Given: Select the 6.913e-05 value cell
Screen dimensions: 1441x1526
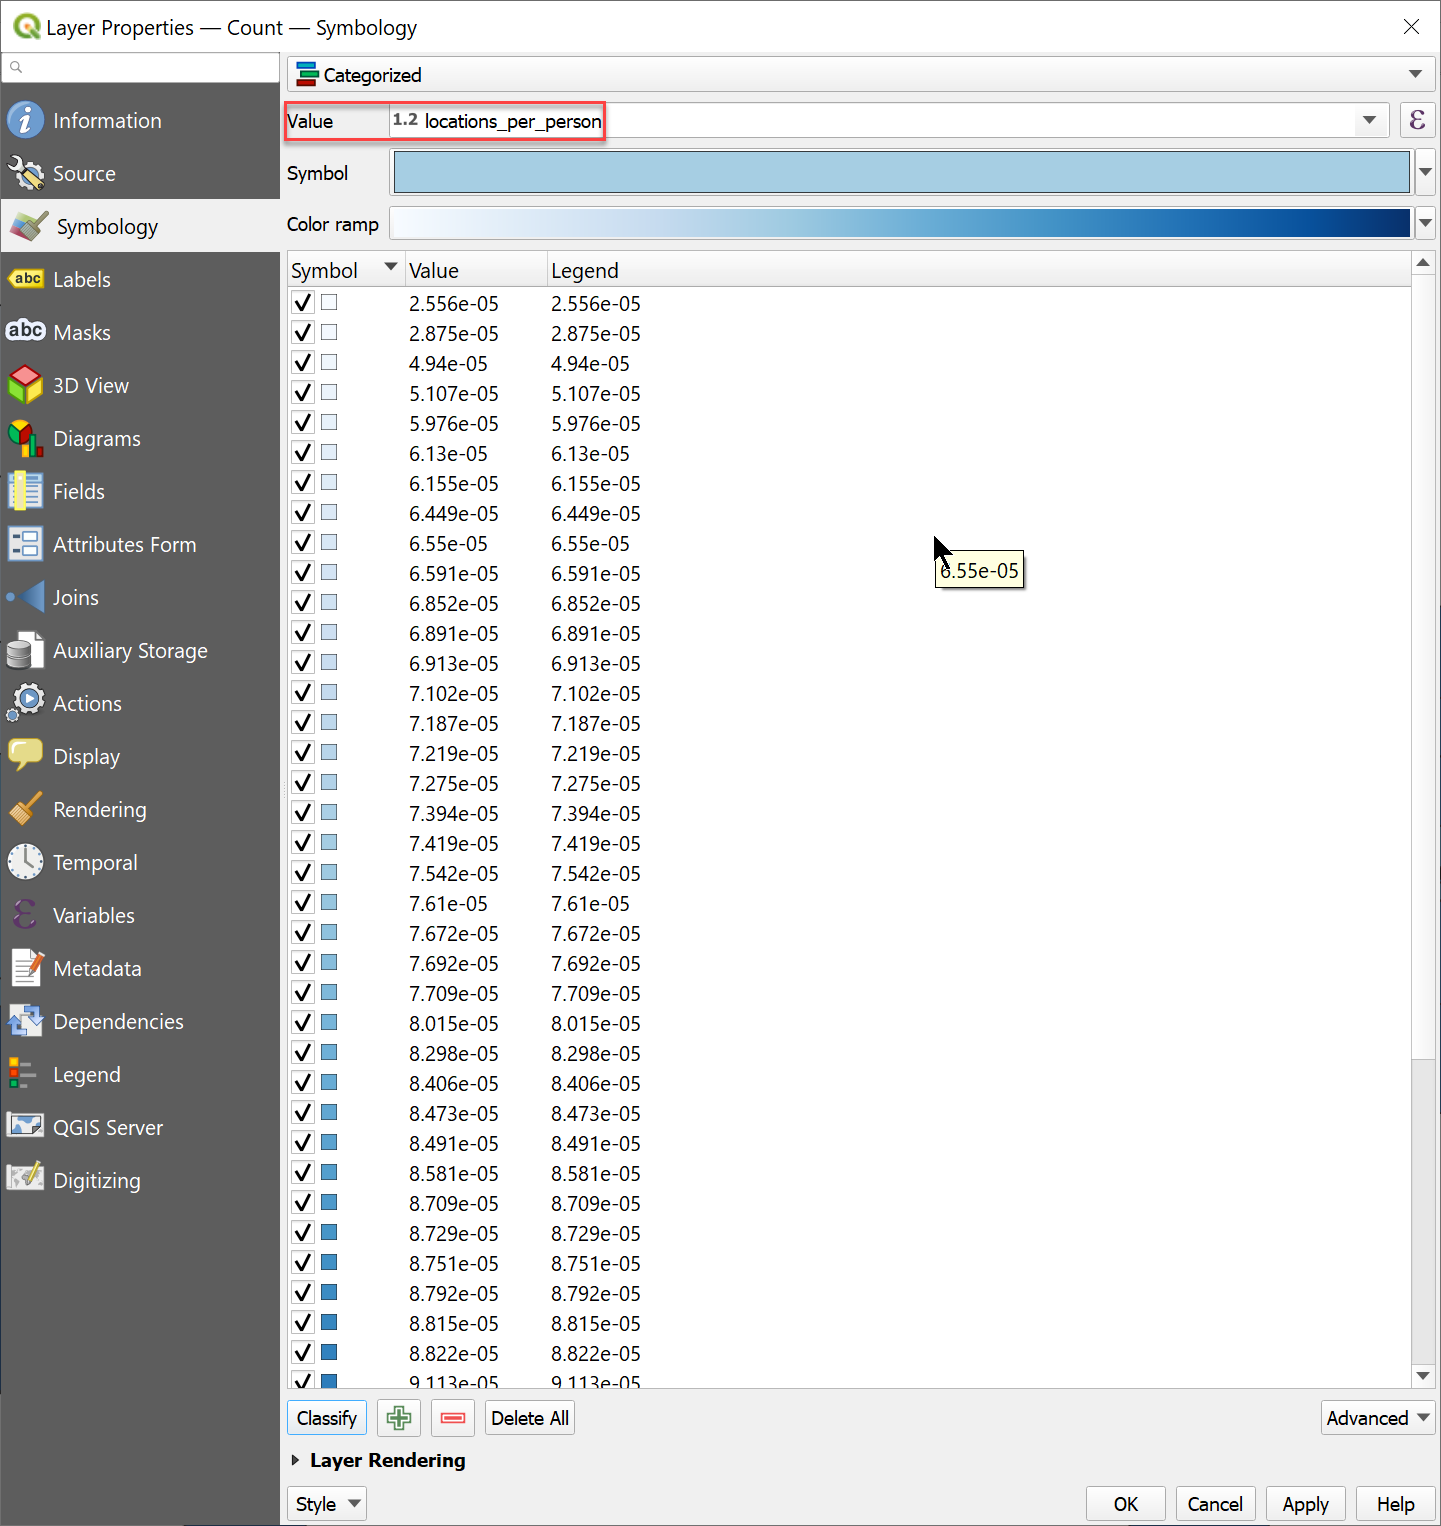Looking at the screenshot, I should point(453,663).
